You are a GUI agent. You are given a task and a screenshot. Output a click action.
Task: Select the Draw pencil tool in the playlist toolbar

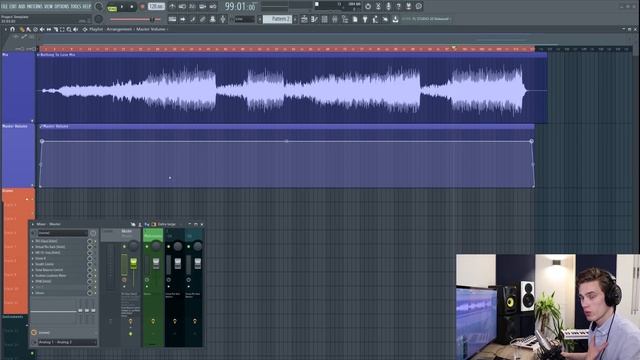(x=21, y=29)
